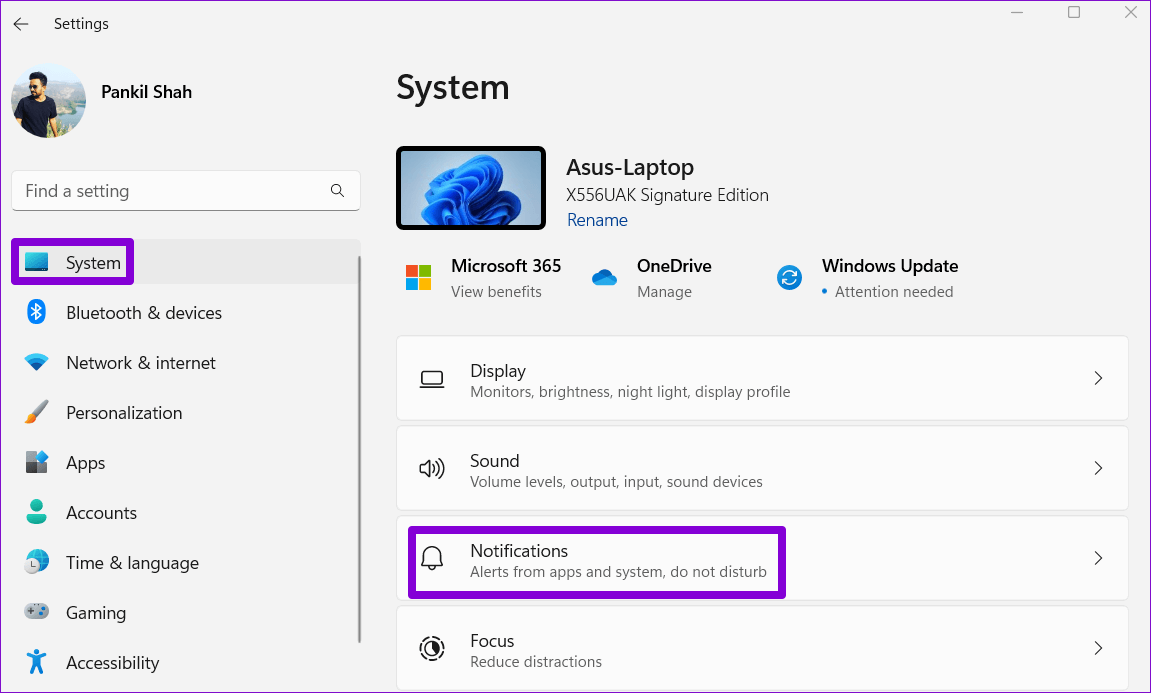Click the sidebar vertical scrollbar
Viewport: 1151px width, 693px height.
click(x=359, y=448)
